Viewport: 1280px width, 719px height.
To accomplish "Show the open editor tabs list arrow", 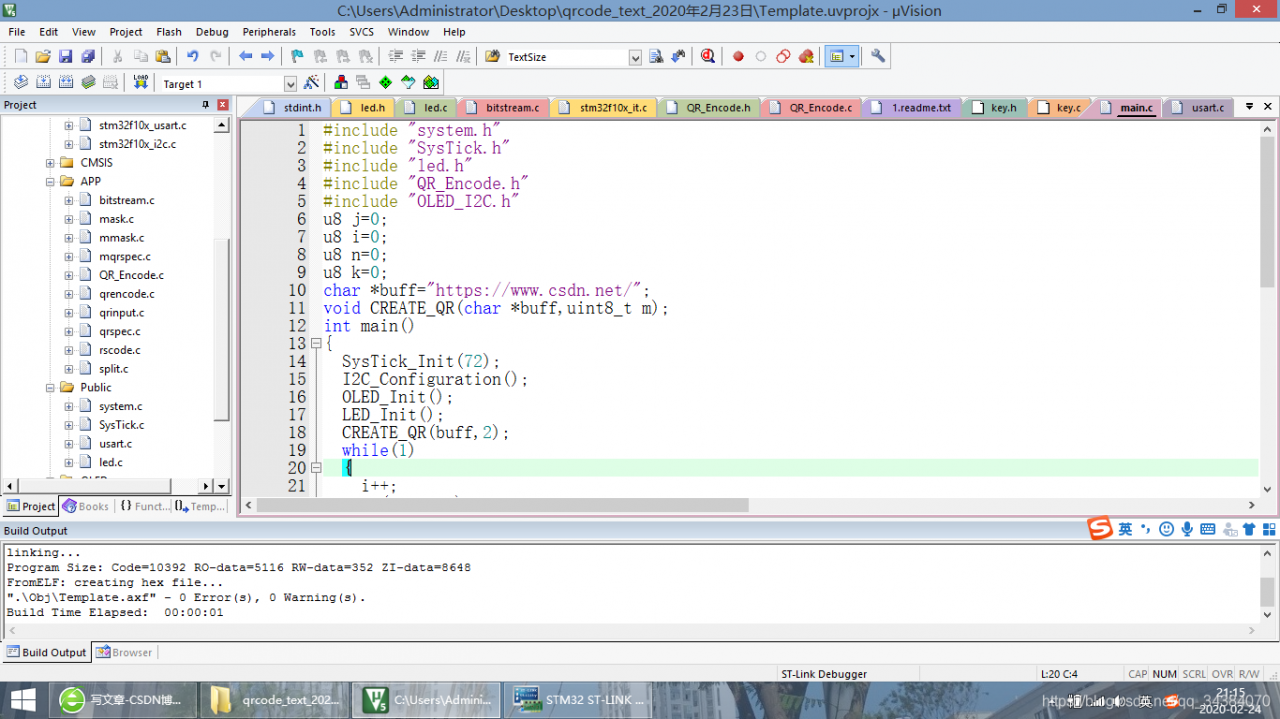I will [x=1249, y=106].
